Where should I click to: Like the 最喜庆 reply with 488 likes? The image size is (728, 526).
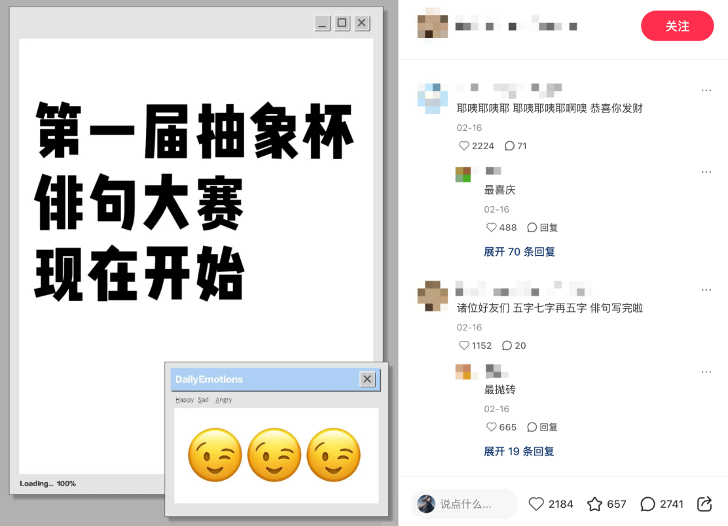click(x=491, y=227)
